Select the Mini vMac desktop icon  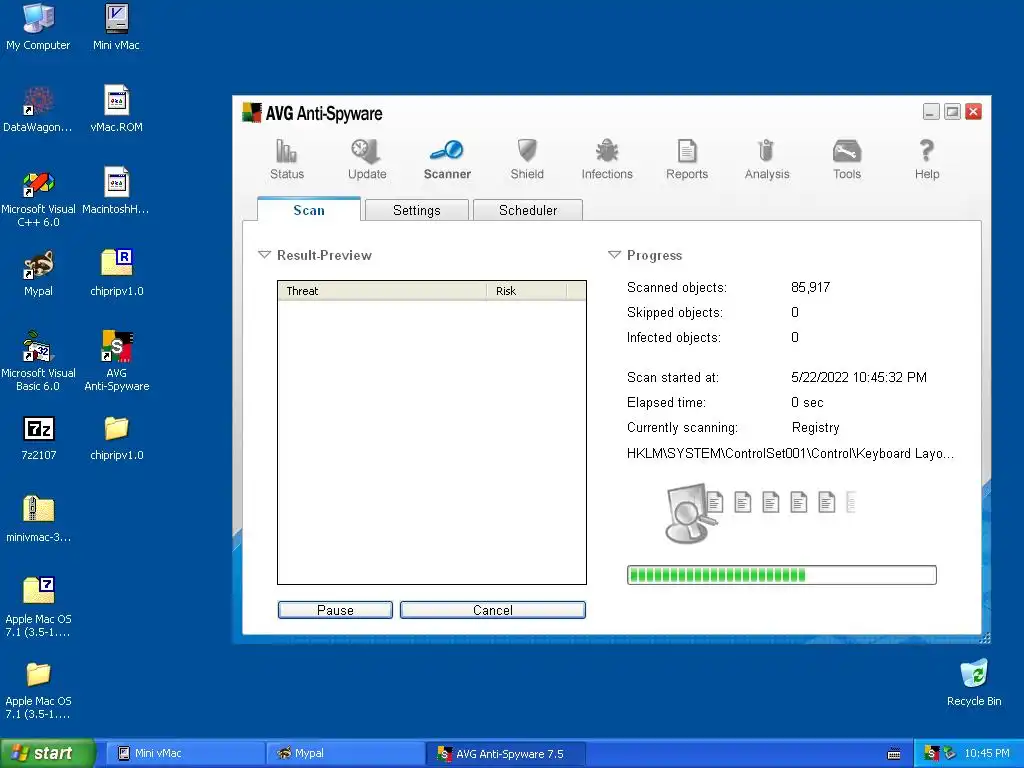tap(116, 27)
